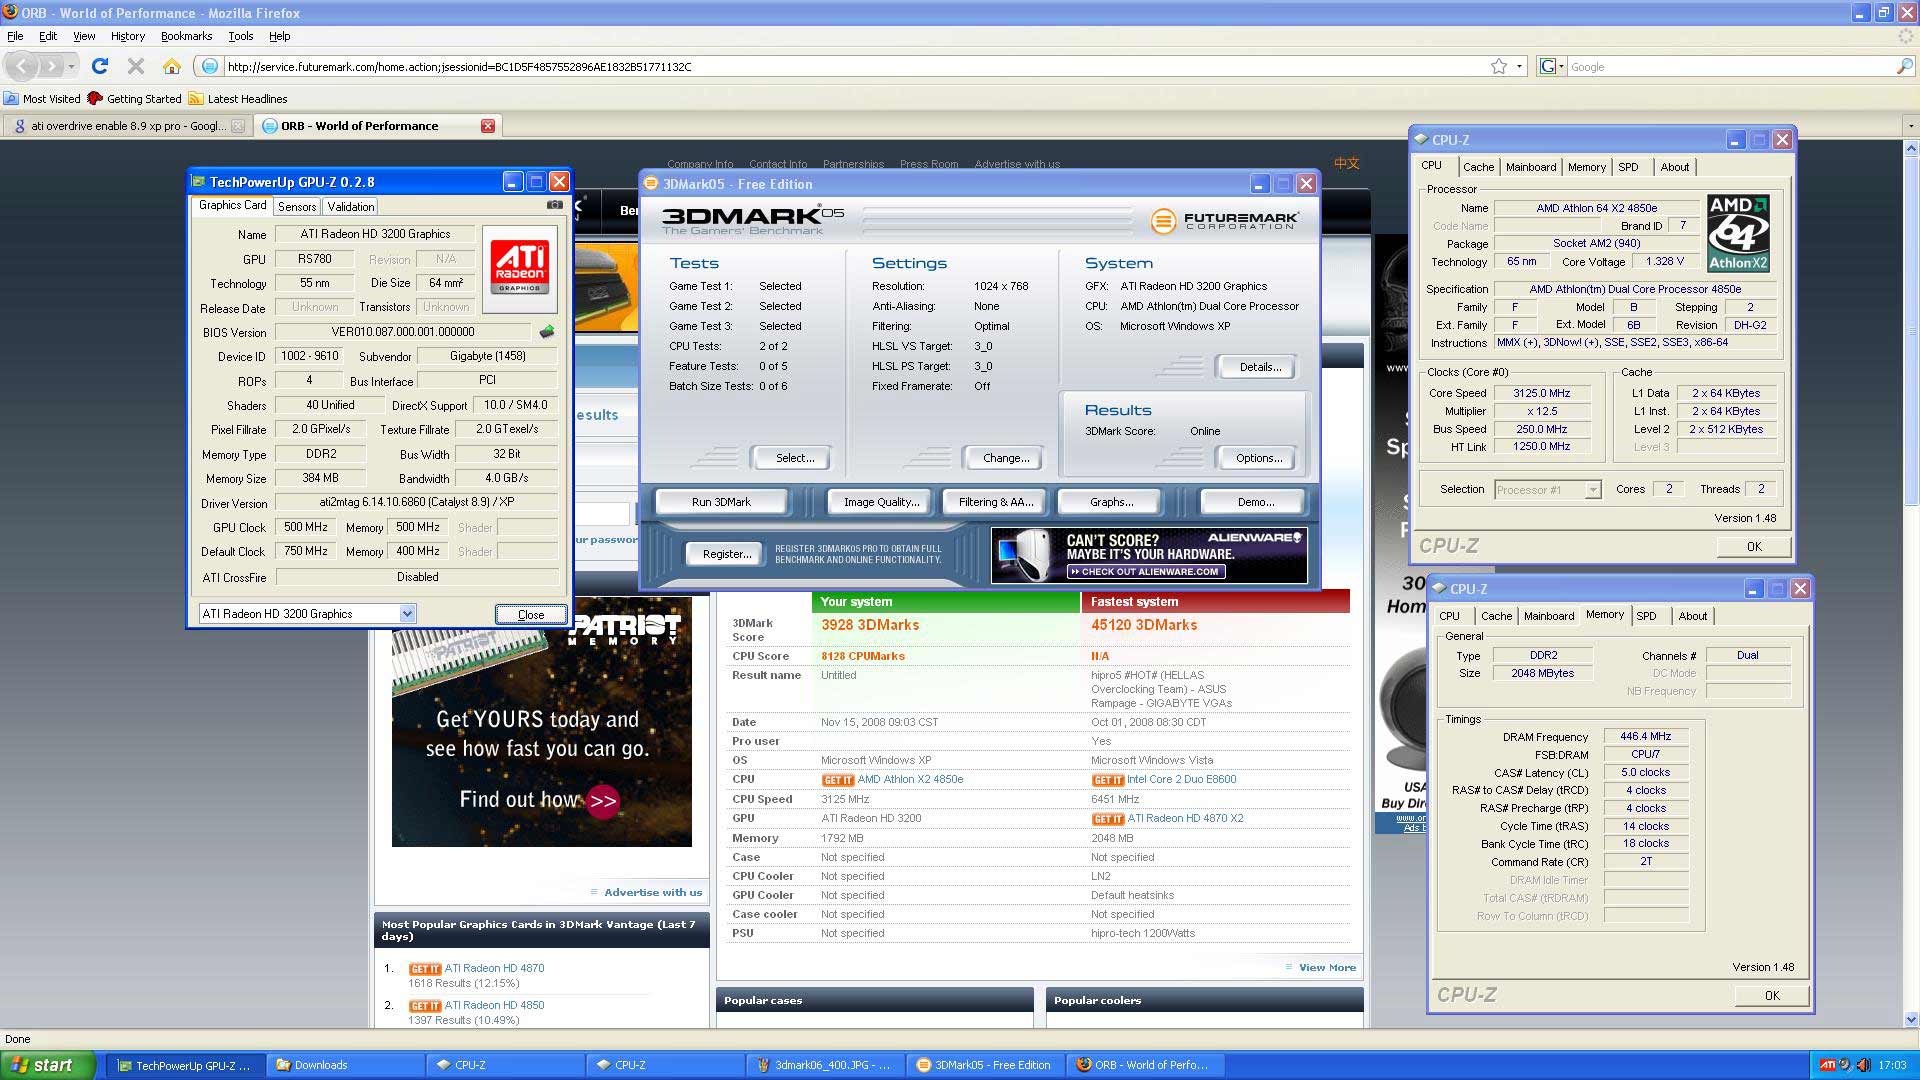Open back/forward history dropdown arrow
Viewport: 1920px width, 1080px height.
tap(73, 66)
